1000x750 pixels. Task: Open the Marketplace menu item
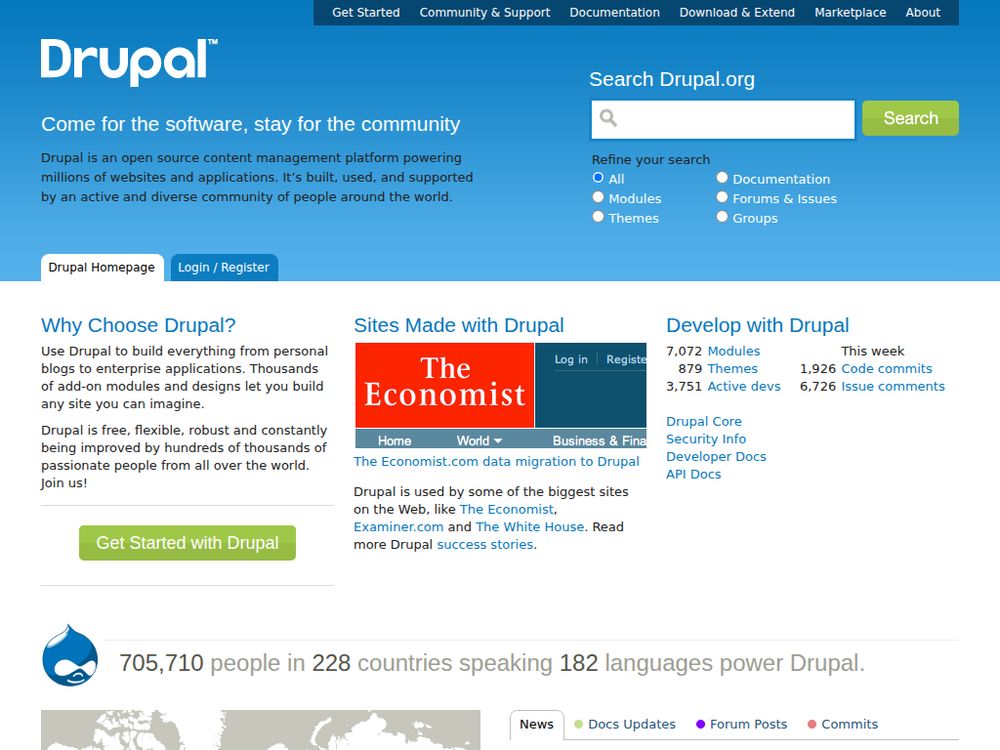pyautogui.click(x=850, y=12)
